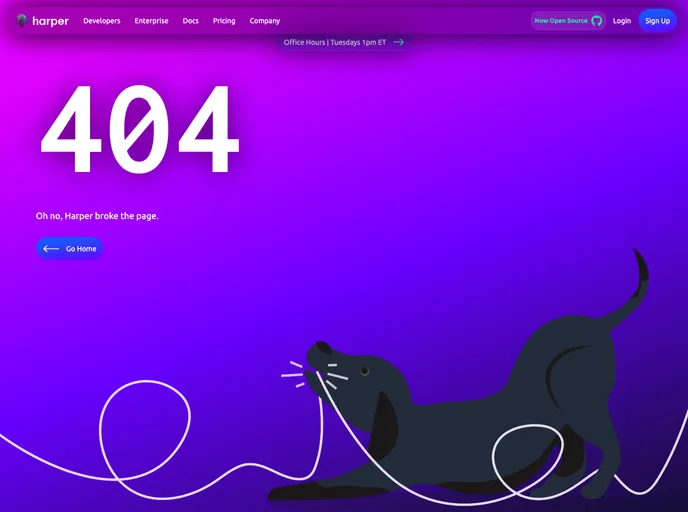Image resolution: width=688 pixels, height=512 pixels.
Task: Click the "Harper broke the page" message
Action: [x=97, y=215]
